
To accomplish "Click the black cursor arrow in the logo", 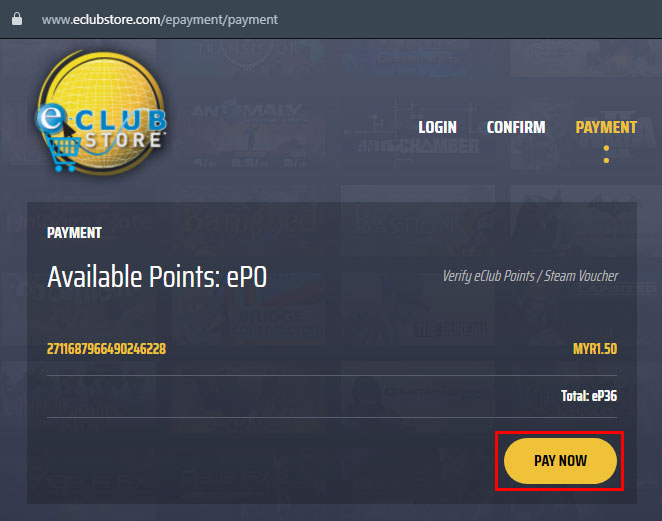I will pyautogui.click(x=69, y=129).
